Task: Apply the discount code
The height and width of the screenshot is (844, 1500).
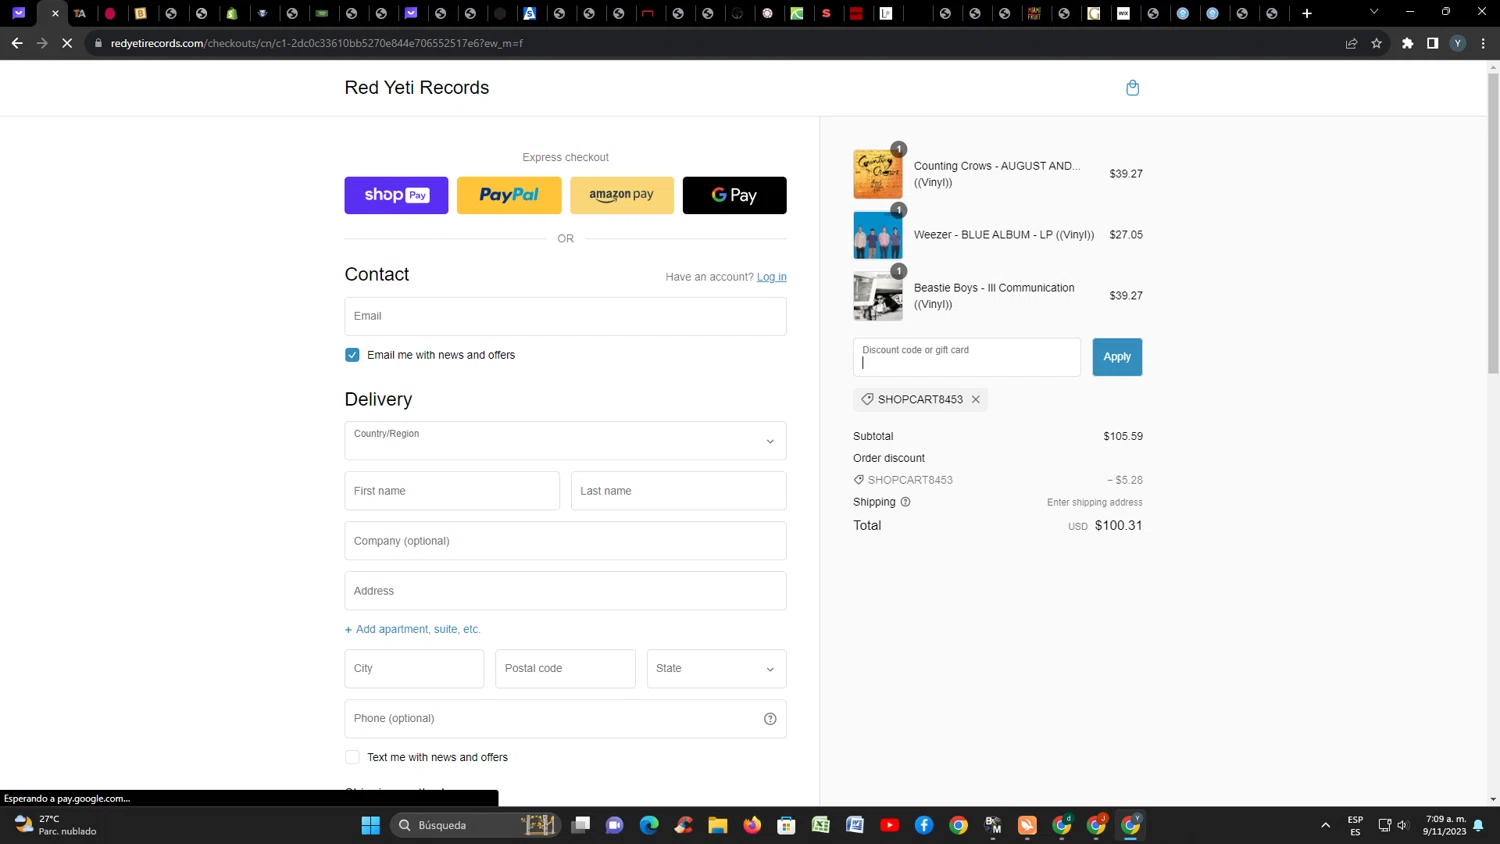Action: tap(1117, 357)
